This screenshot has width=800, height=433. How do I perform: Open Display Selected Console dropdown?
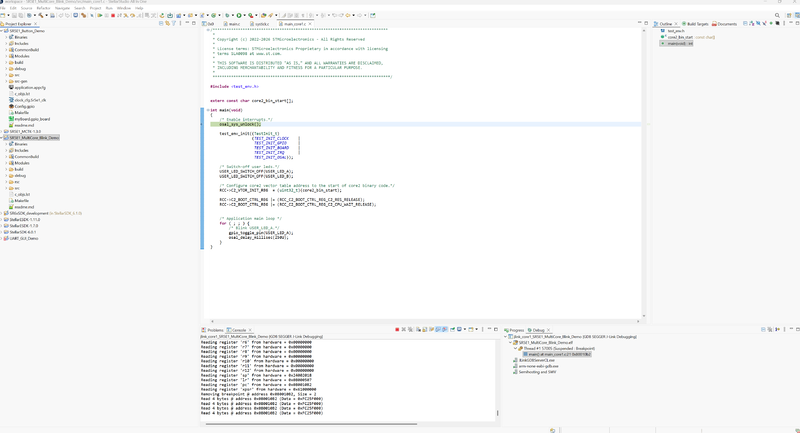(465, 329)
